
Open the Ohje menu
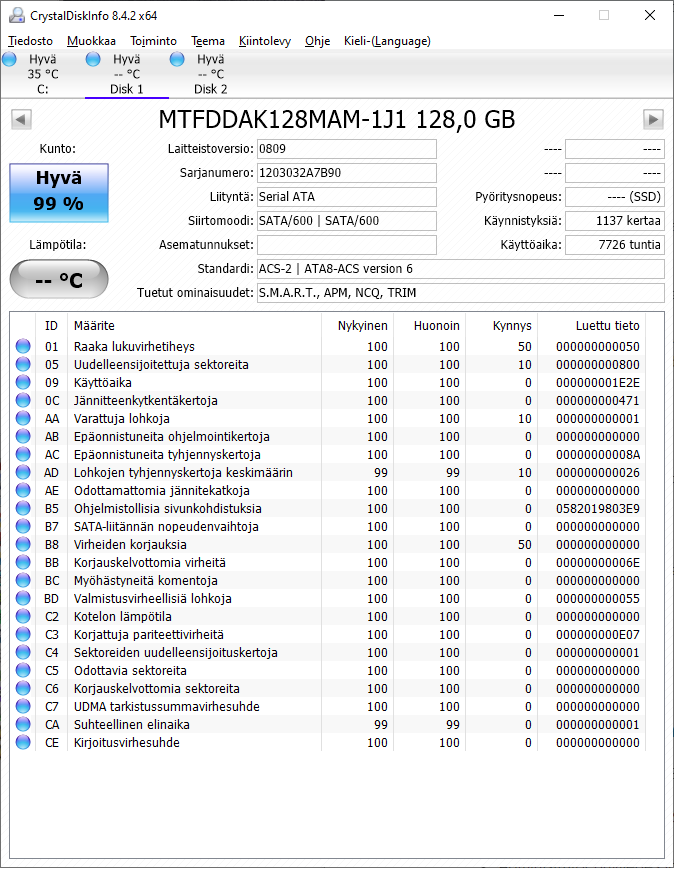coord(317,41)
